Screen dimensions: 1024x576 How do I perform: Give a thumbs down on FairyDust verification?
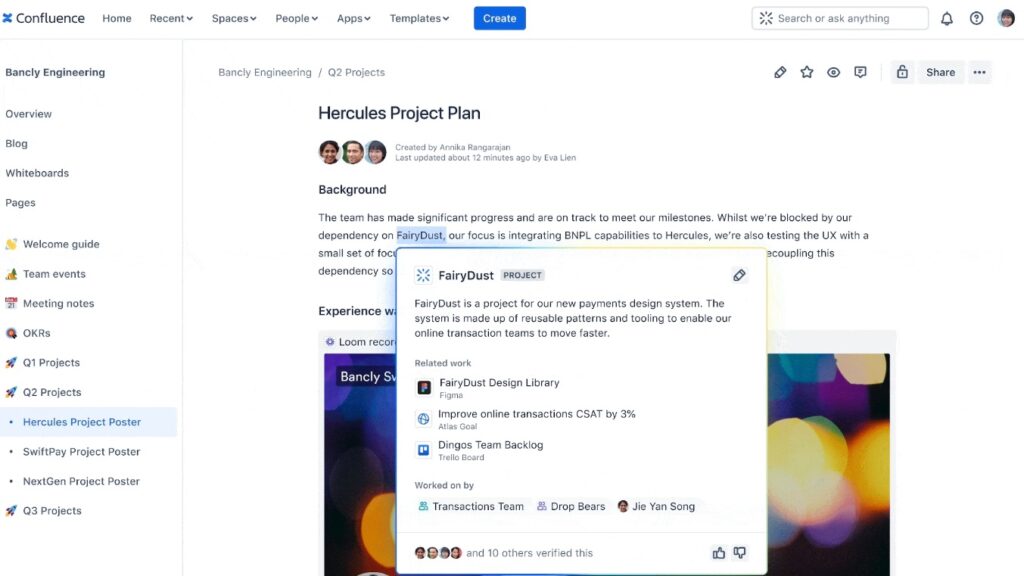[740, 552]
